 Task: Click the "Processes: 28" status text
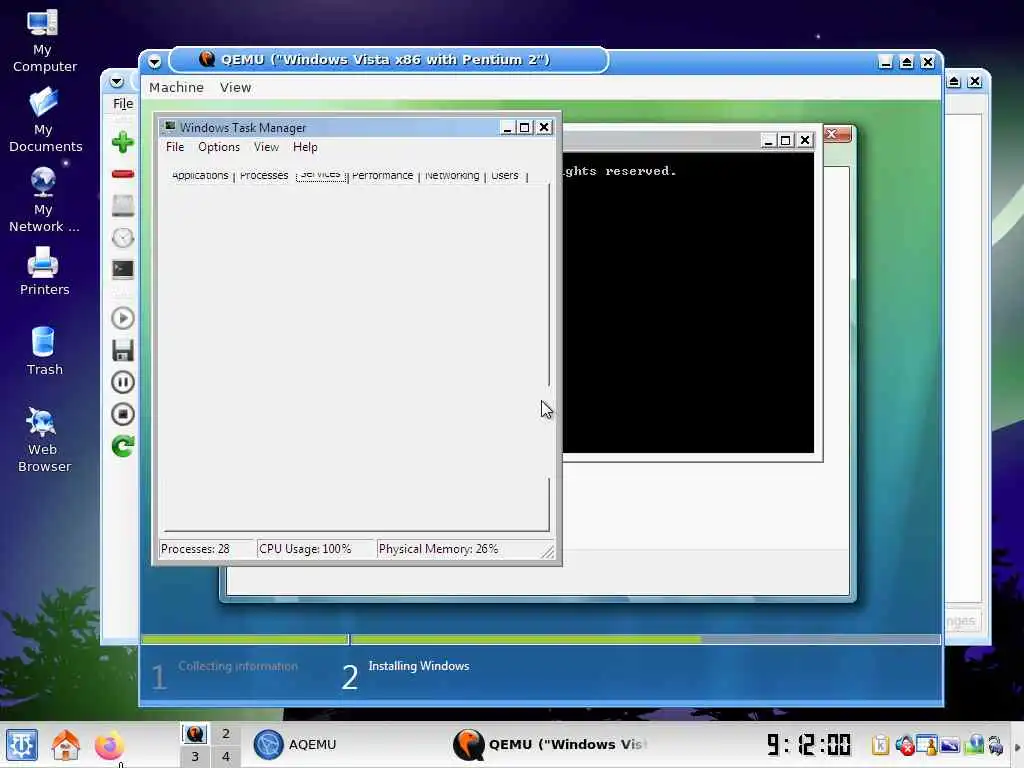pos(195,549)
